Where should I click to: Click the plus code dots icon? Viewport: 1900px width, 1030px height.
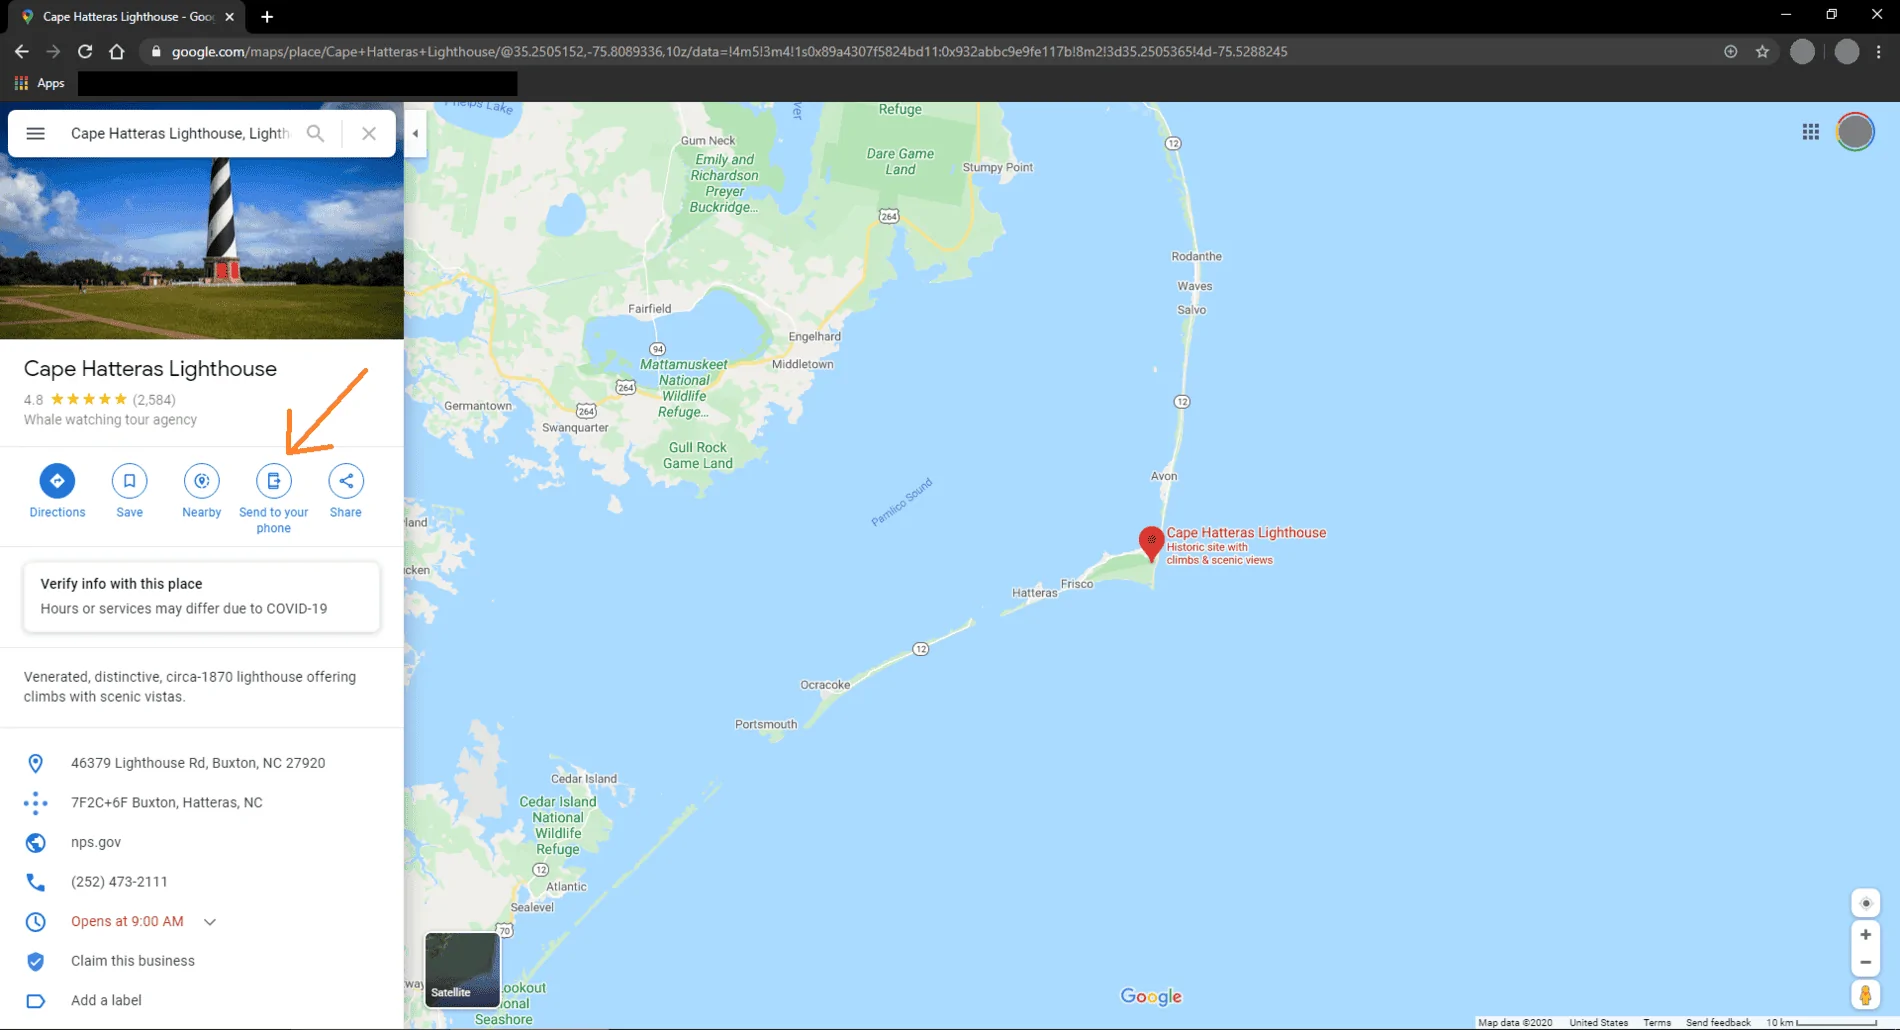(x=35, y=802)
